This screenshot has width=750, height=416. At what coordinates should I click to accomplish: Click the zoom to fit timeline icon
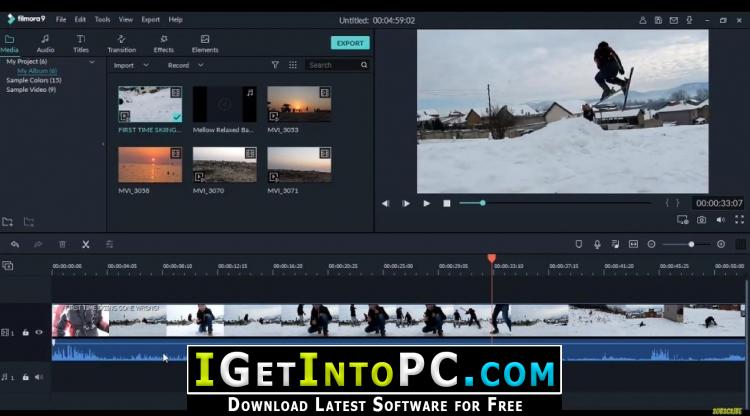[x=633, y=244]
